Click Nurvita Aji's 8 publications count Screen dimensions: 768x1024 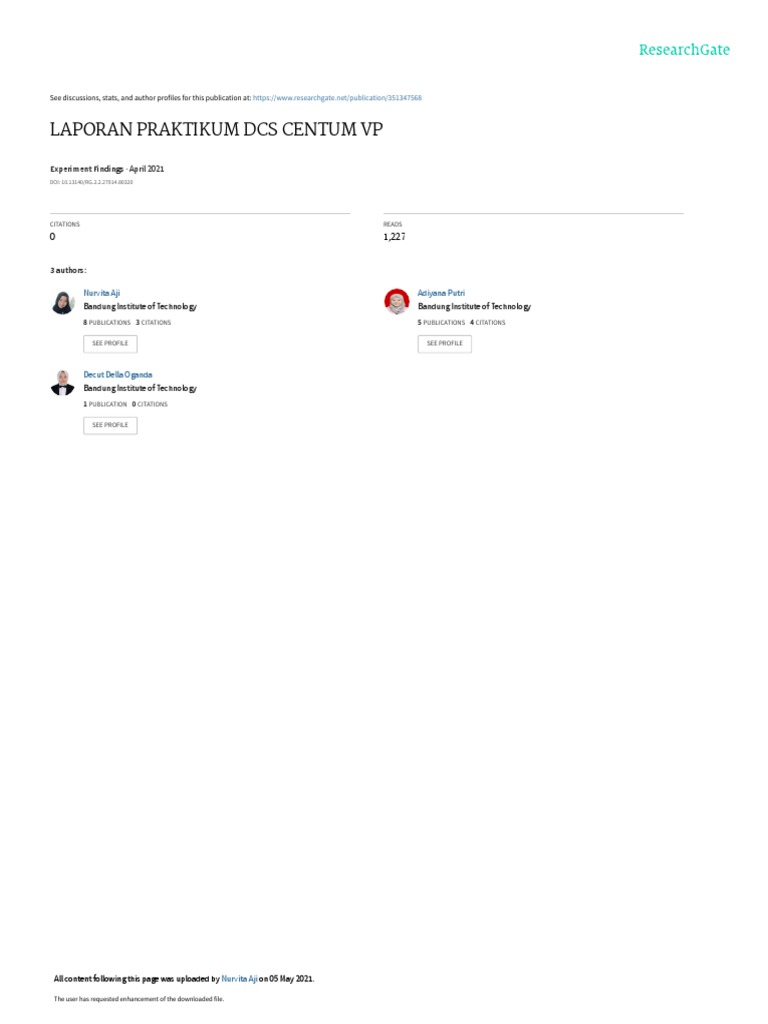coord(107,323)
